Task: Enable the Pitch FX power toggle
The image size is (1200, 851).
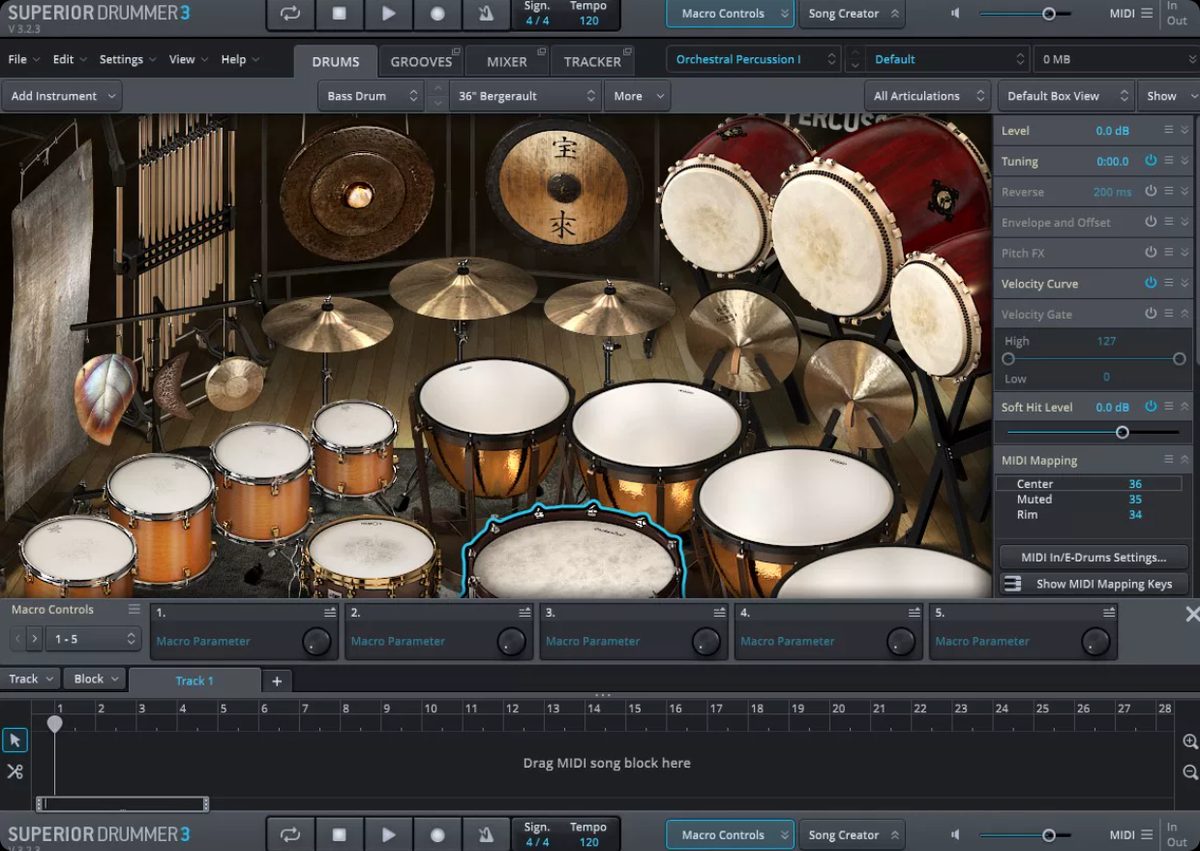Action: [1150, 252]
